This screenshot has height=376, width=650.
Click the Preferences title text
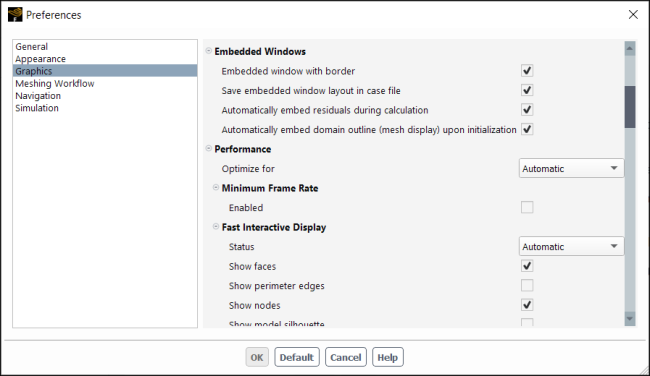(x=53, y=15)
